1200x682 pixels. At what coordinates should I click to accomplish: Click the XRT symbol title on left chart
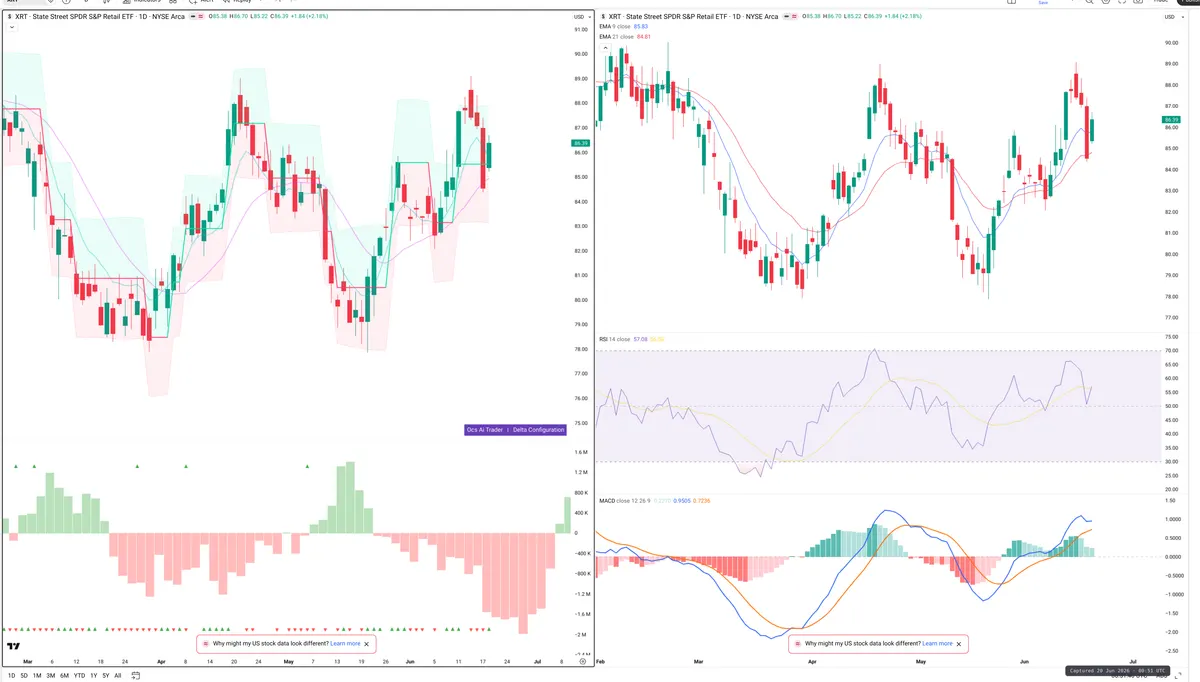coord(102,17)
